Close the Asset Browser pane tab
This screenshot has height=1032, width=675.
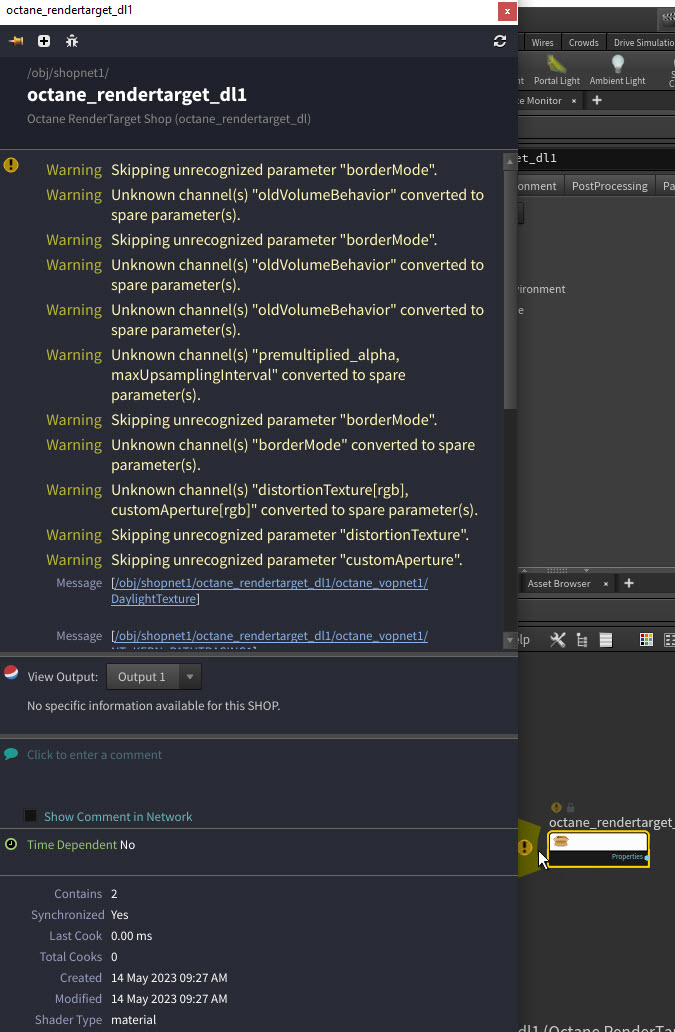[606, 584]
